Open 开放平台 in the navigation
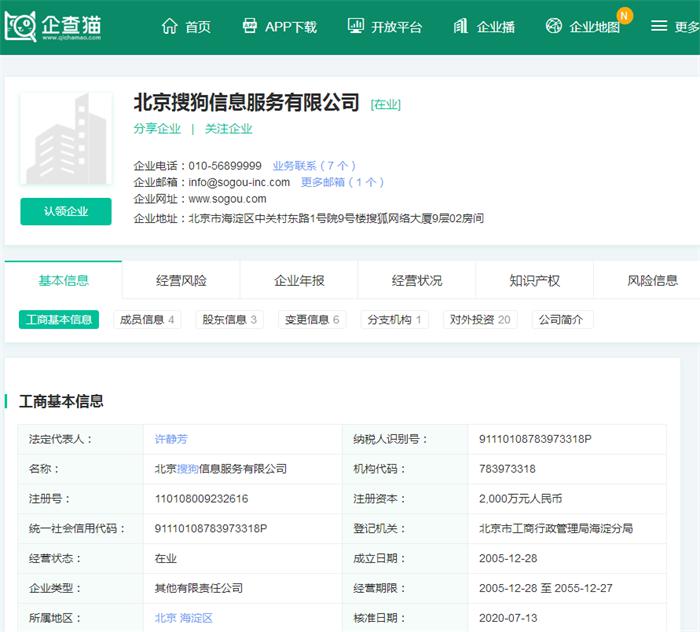Image resolution: width=700 pixels, height=632 pixels. pyautogui.click(x=396, y=27)
